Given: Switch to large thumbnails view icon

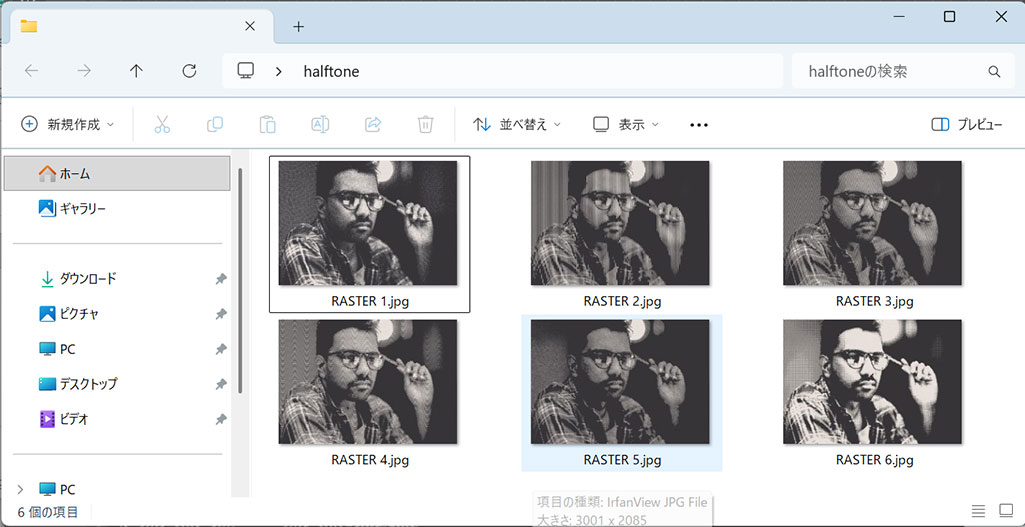Looking at the screenshot, I should click(x=1005, y=511).
